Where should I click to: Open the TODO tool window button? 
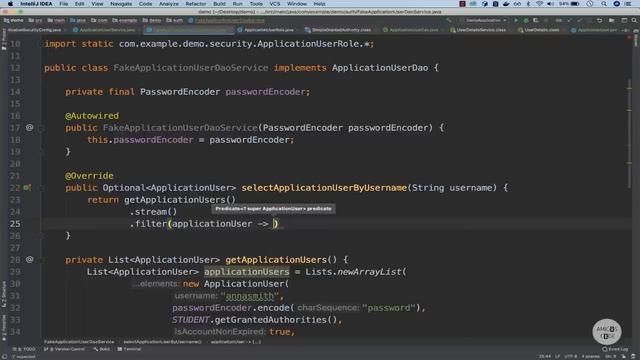(x=24, y=349)
